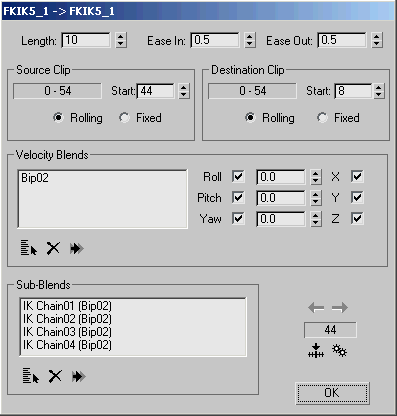The height and width of the screenshot is (416, 397).
Task: Click the gears icon beside the frame marker icon
Action: [339, 351]
